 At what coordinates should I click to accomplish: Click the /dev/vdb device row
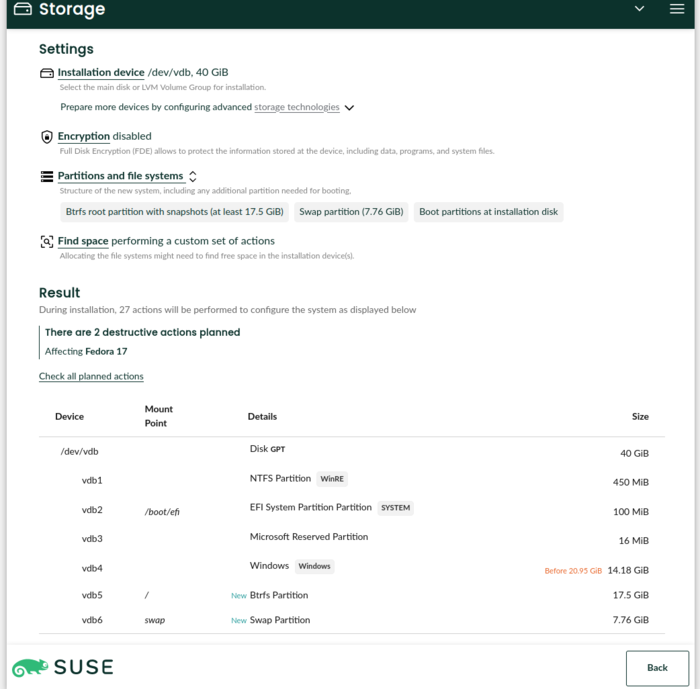coord(80,452)
